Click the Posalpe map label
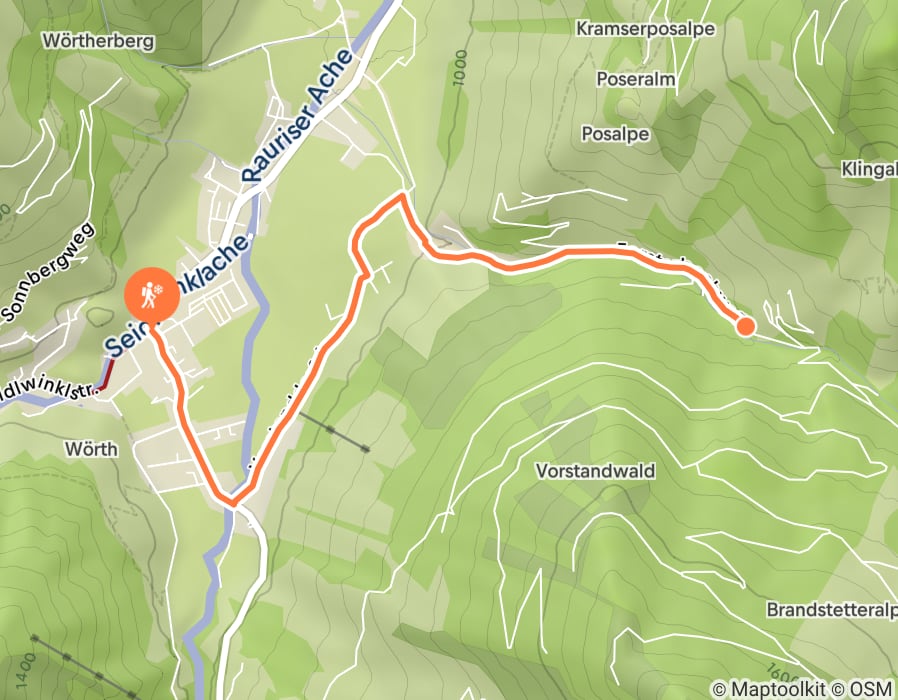Image resolution: width=898 pixels, height=700 pixels. [615, 133]
